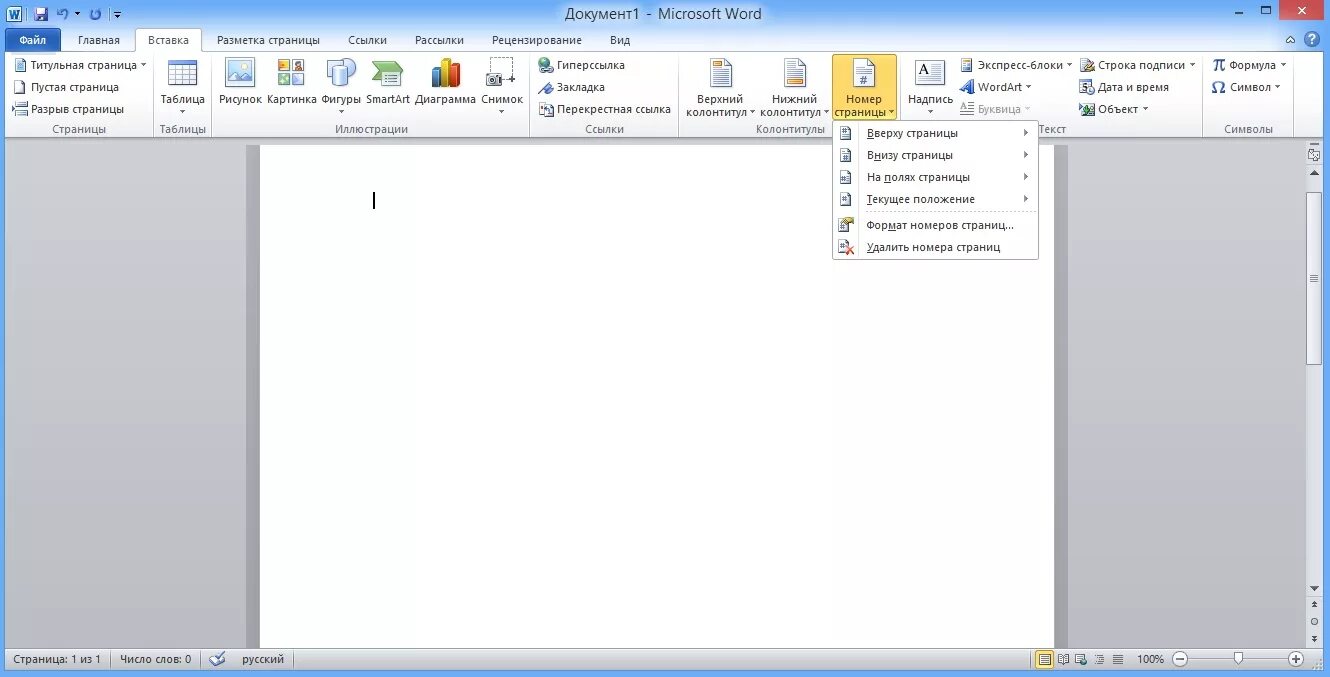This screenshot has width=1330, height=677.
Task: Open word count via Число слов: 0
Action: (155, 659)
